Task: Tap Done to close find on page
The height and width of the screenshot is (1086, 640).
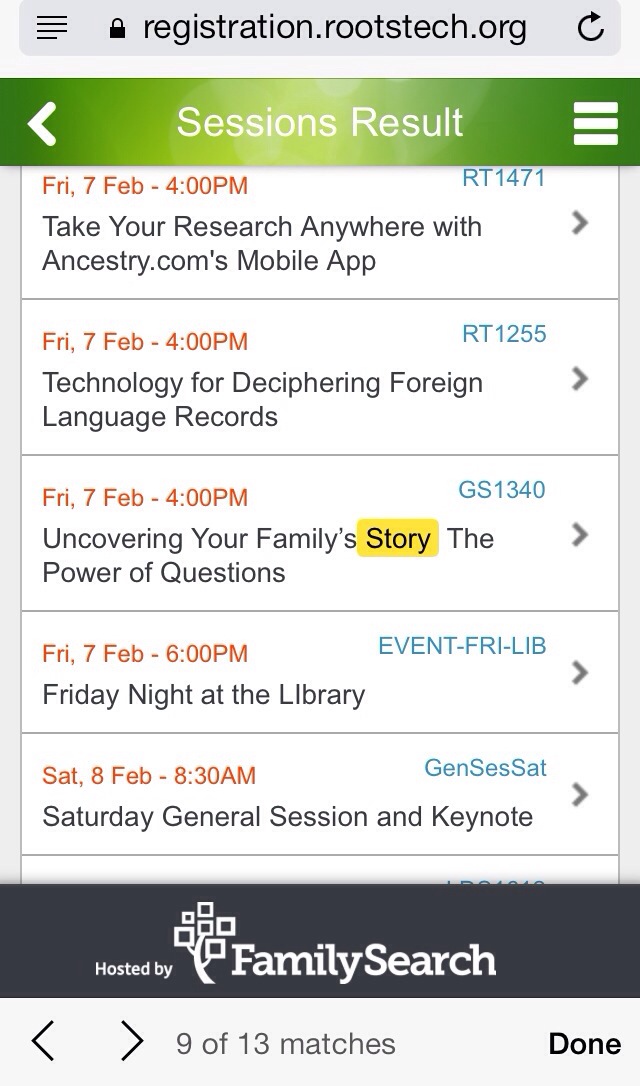Action: tap(585, 1044)
